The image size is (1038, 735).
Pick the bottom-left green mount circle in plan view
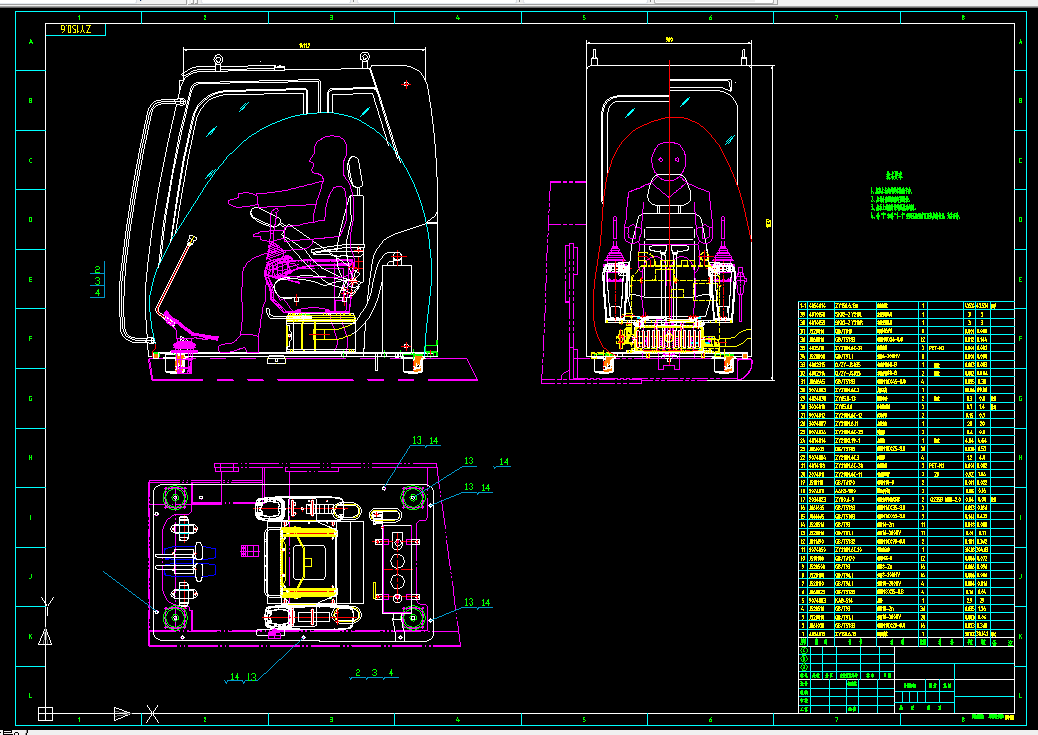[x=175, y=618]
